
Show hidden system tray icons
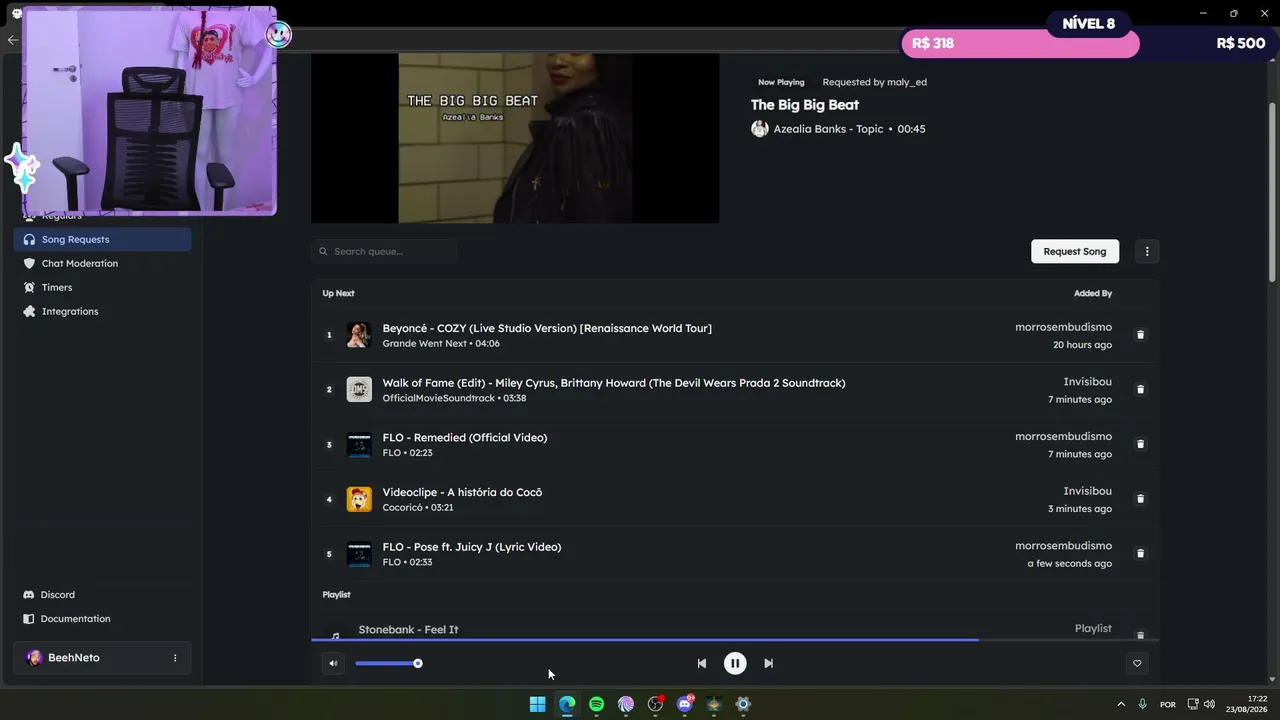click(1121, 704)
